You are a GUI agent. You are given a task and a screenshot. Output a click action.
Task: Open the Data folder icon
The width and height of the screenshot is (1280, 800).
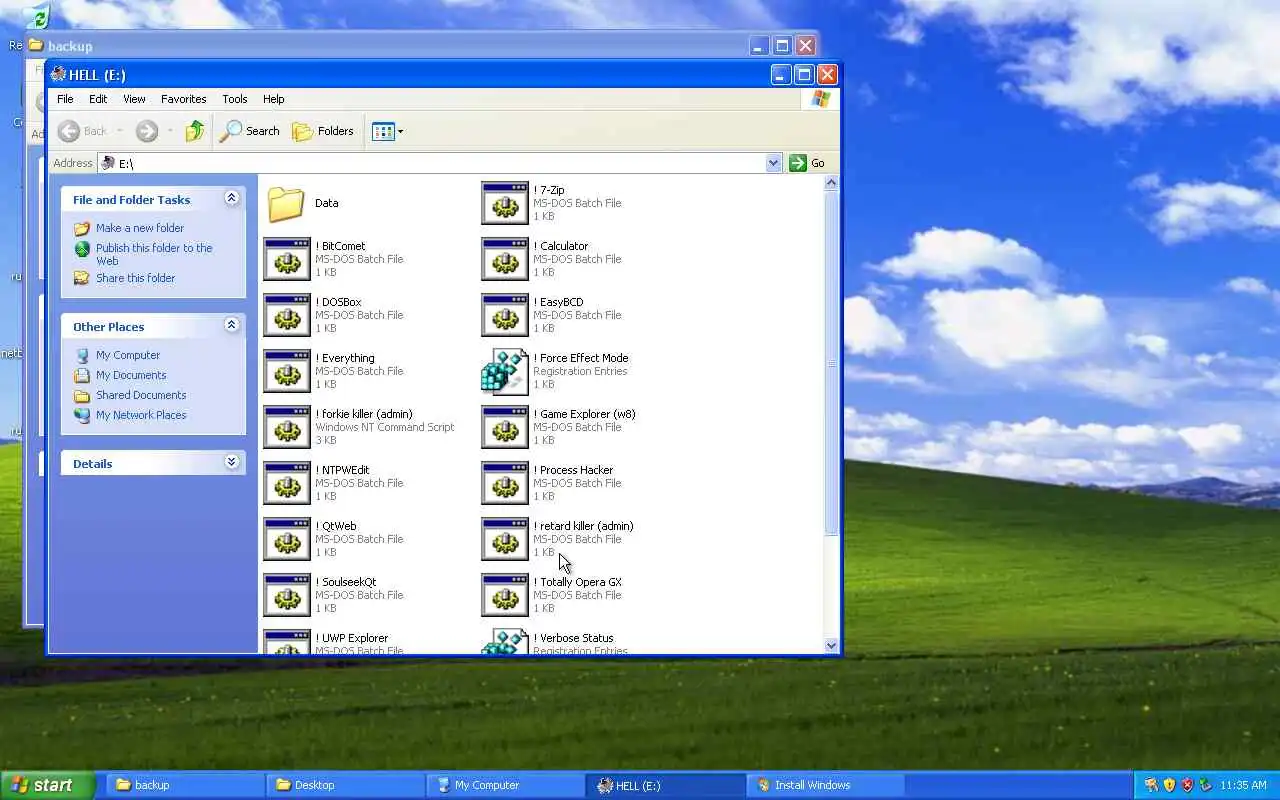[x=286, y=203]
